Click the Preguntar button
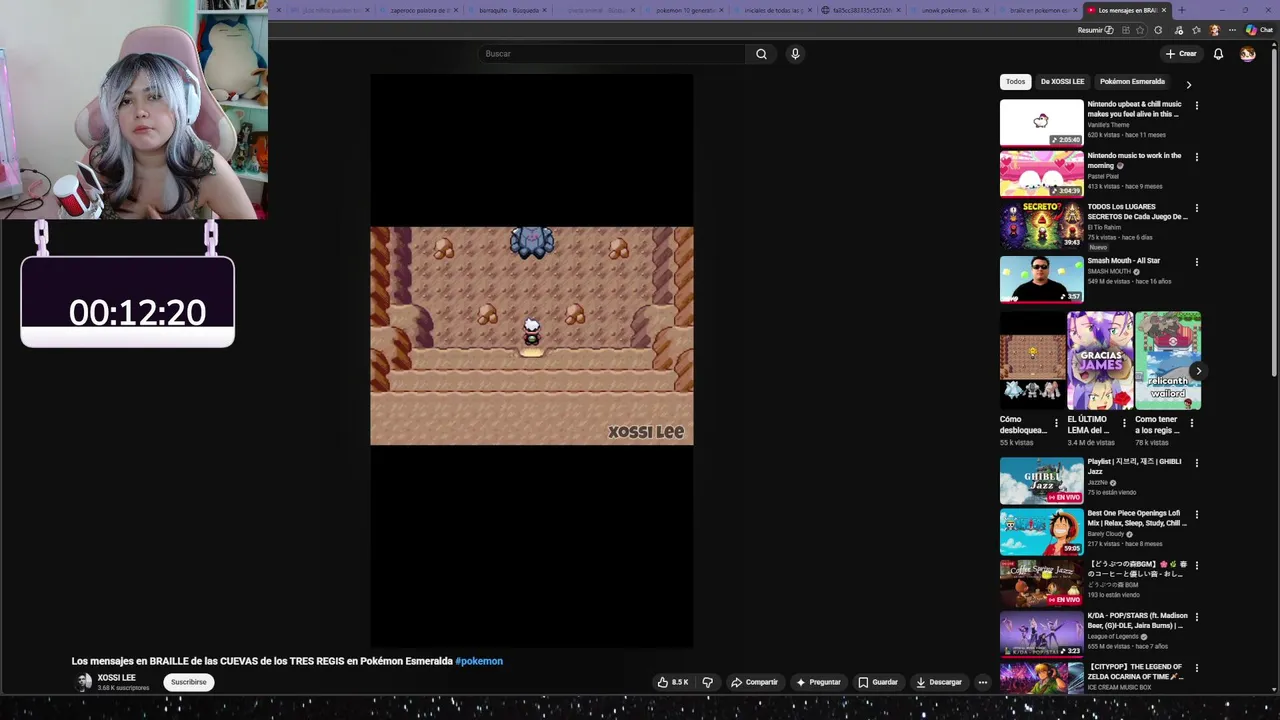 [818, 682]
